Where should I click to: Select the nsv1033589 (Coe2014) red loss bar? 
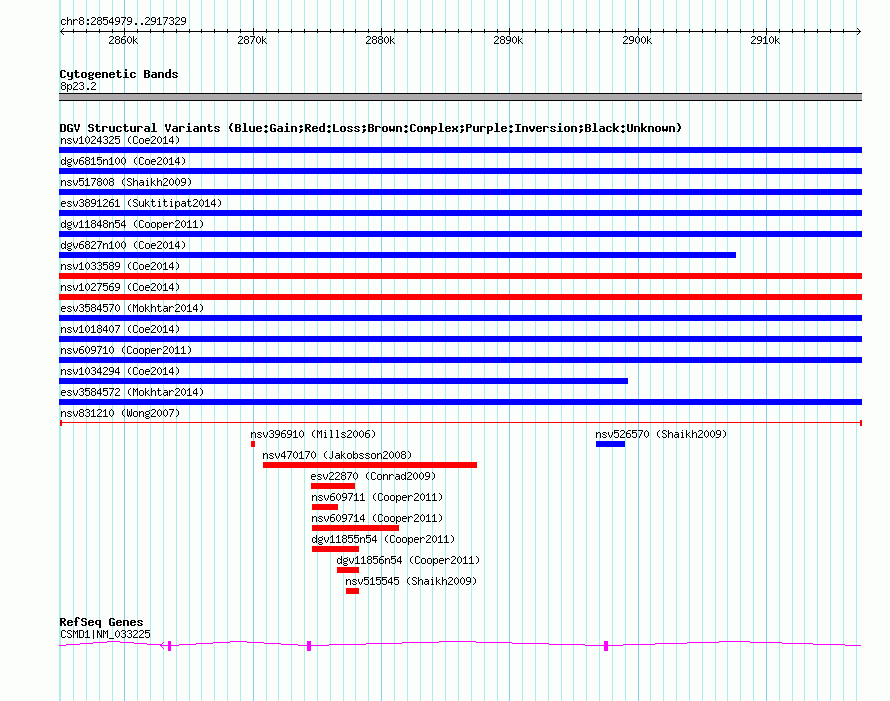click(460, 276)
